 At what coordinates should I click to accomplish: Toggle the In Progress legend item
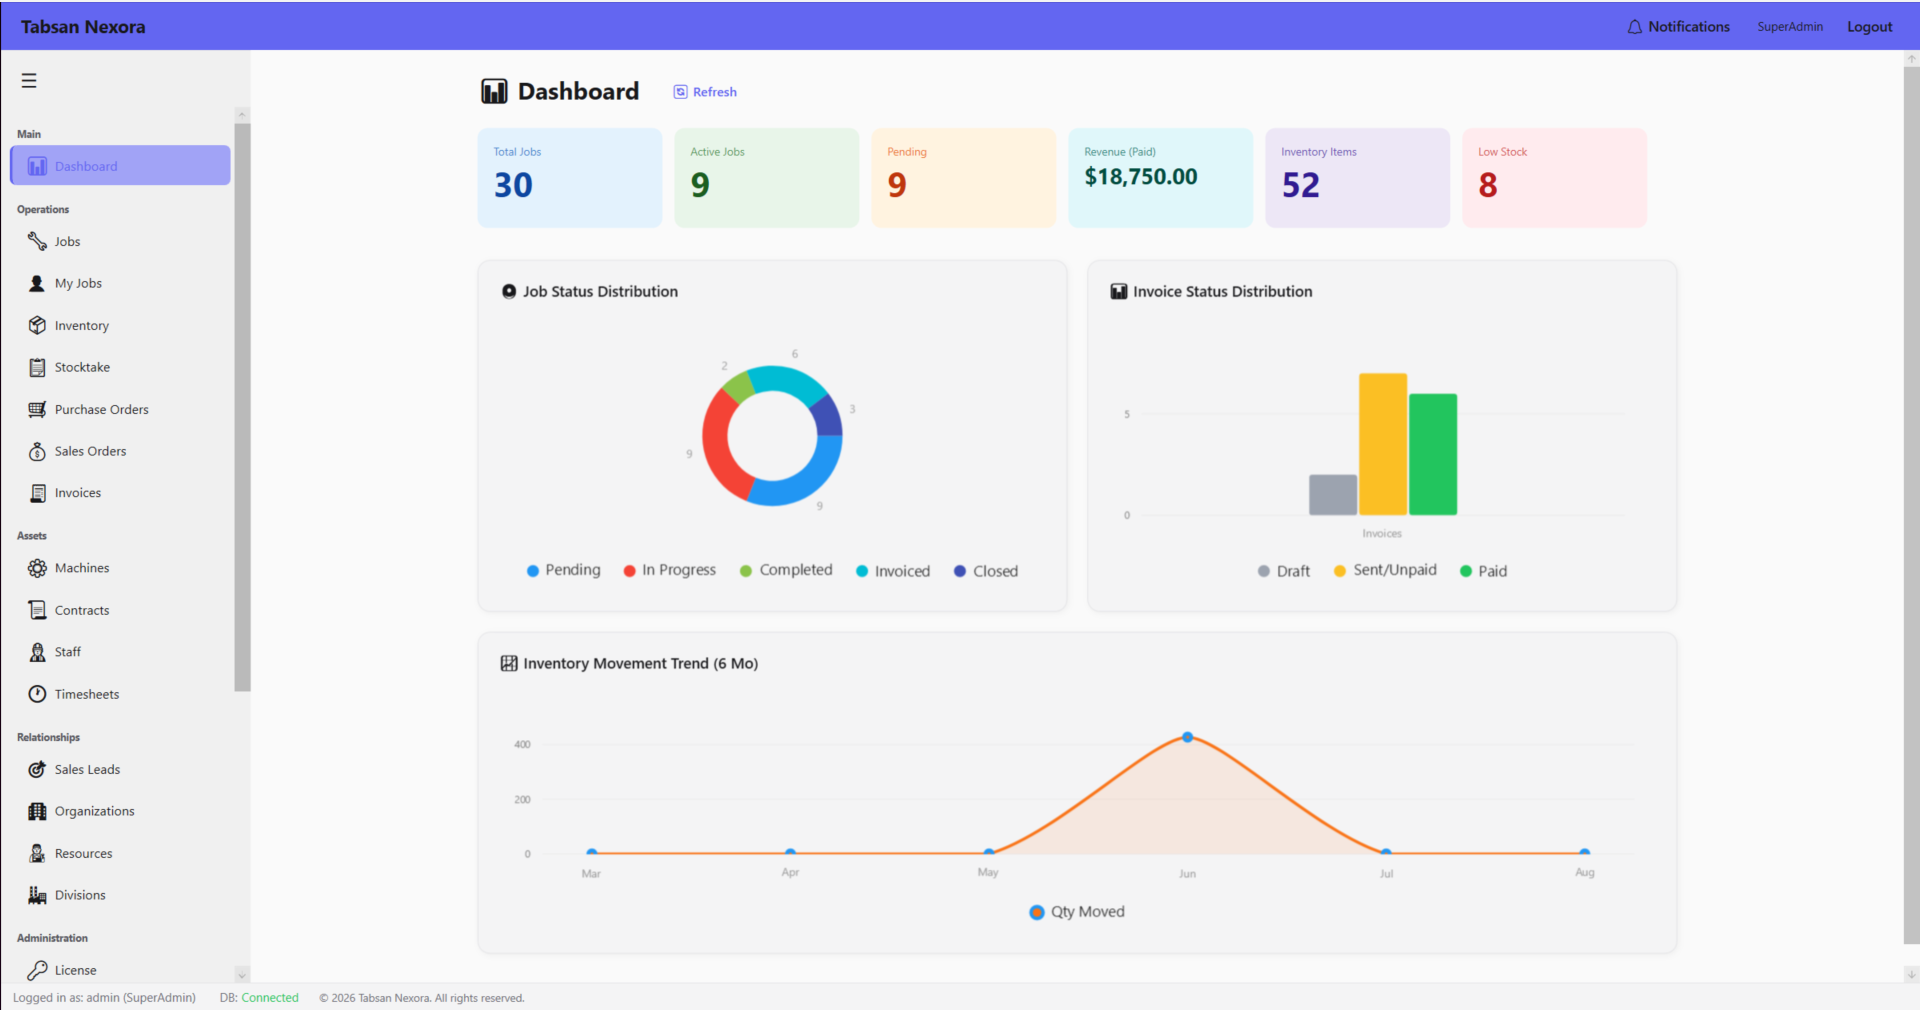click(x=669, y=570)
